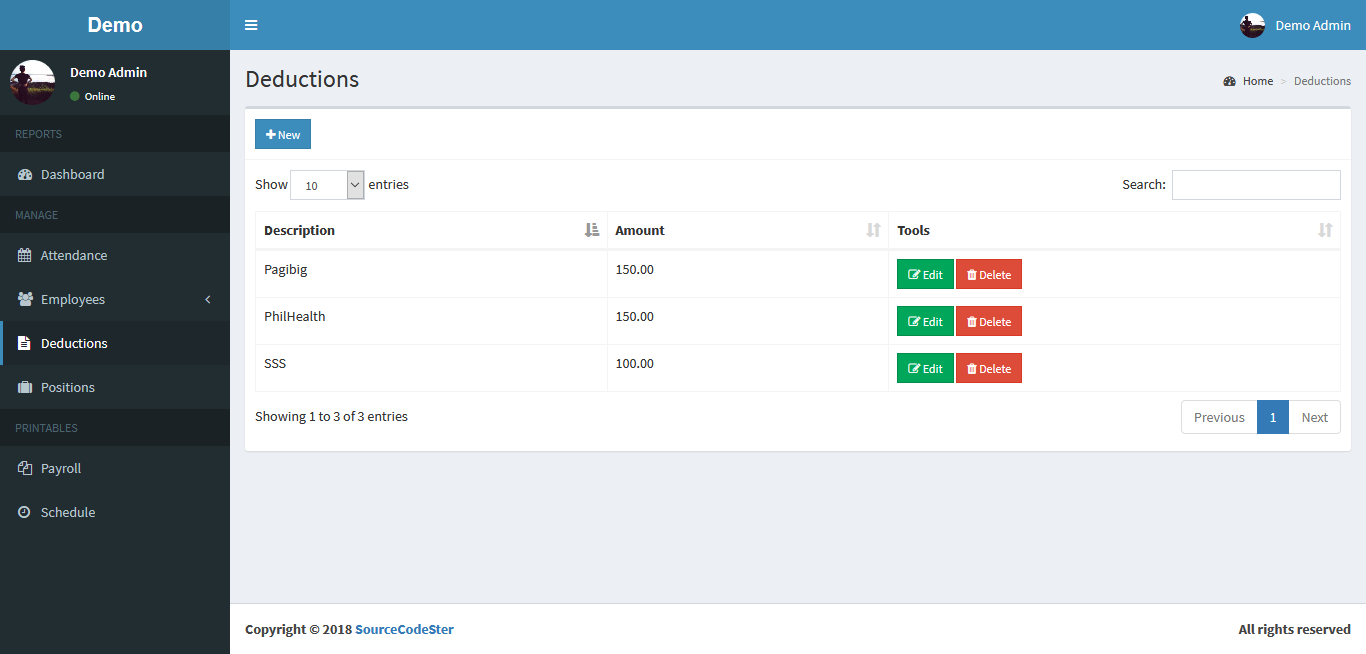This screenshot has height=654, width=1366.
Task: Select page 1 in pagination
Action: [1273, 417]
